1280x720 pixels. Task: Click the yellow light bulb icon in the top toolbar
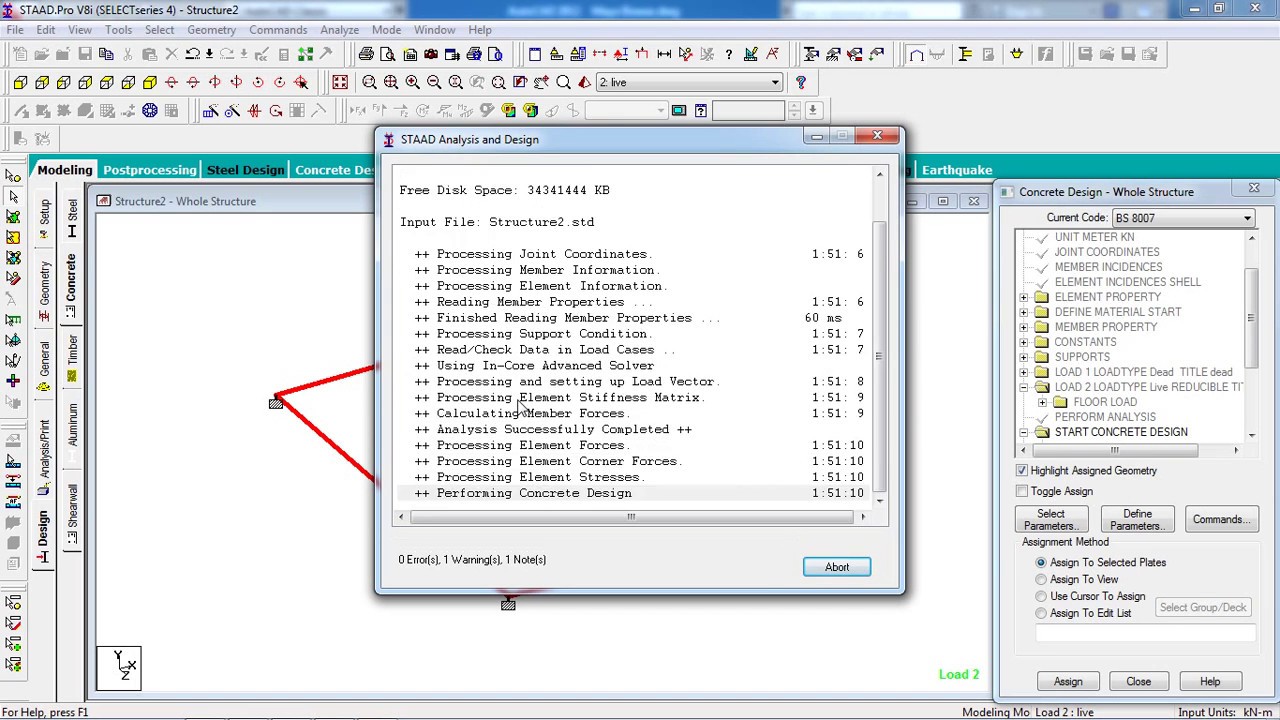(1016, 54)
